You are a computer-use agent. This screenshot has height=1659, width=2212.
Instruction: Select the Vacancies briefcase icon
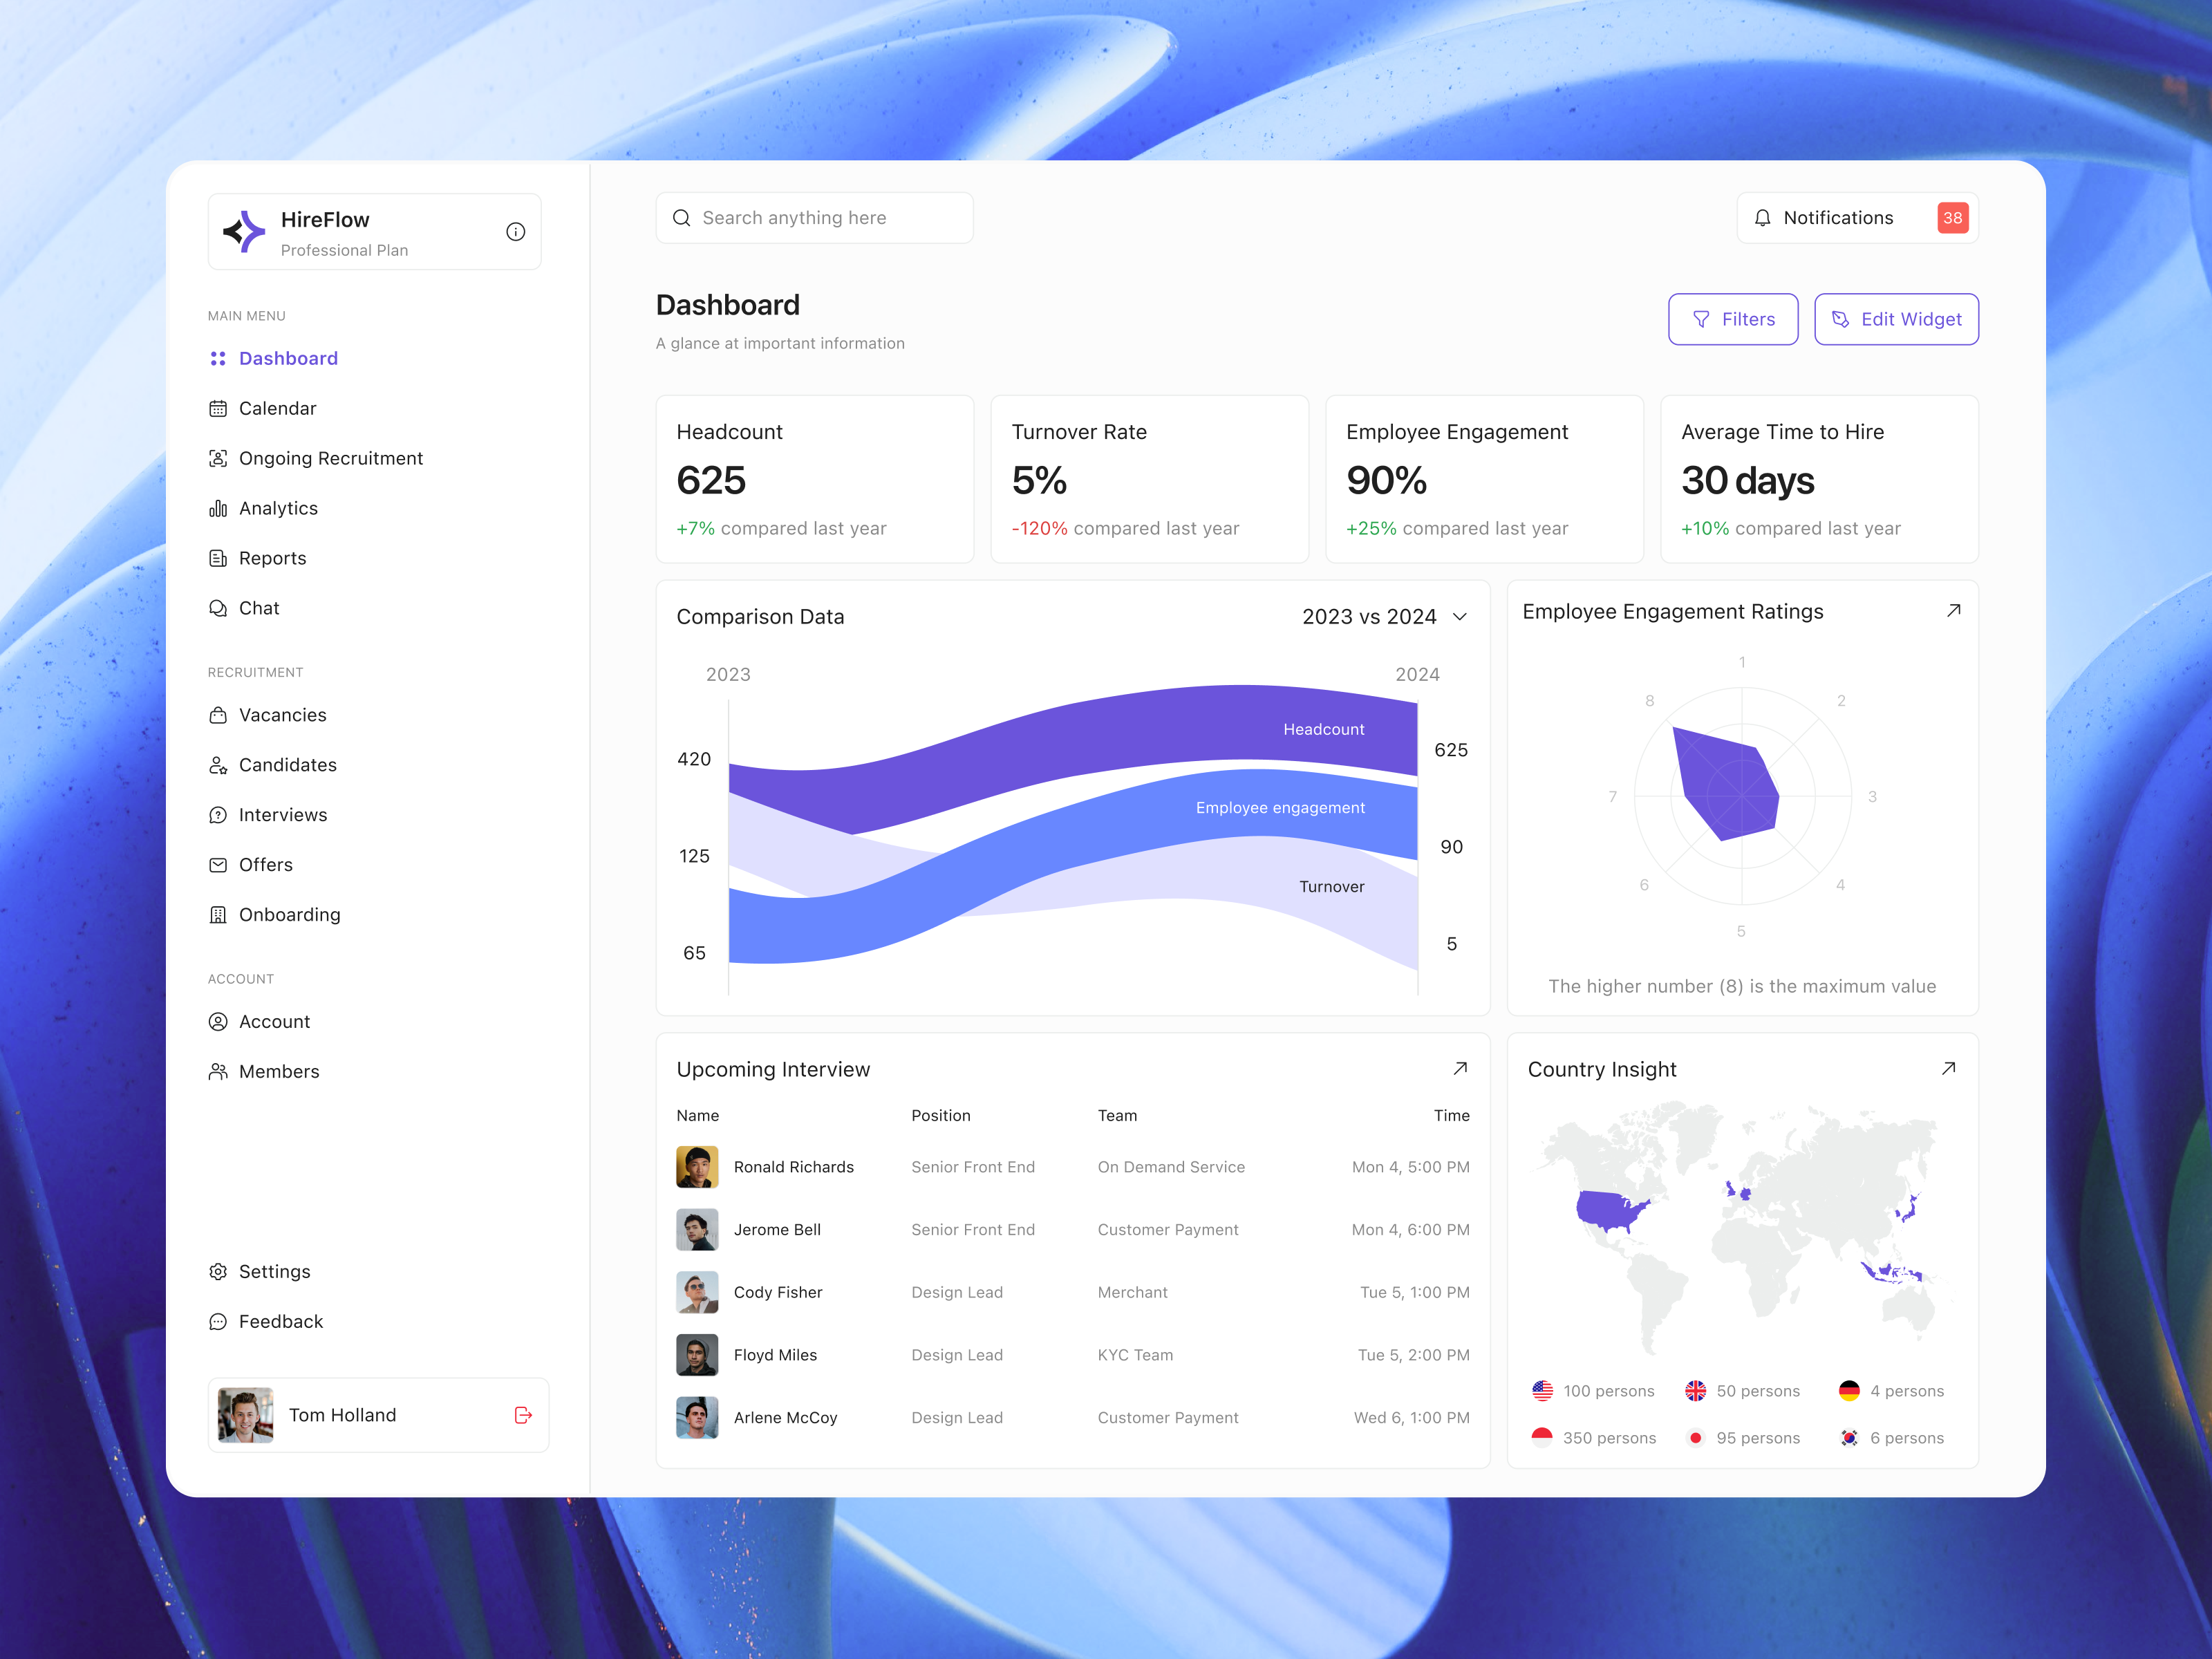[x=219, y=715]
